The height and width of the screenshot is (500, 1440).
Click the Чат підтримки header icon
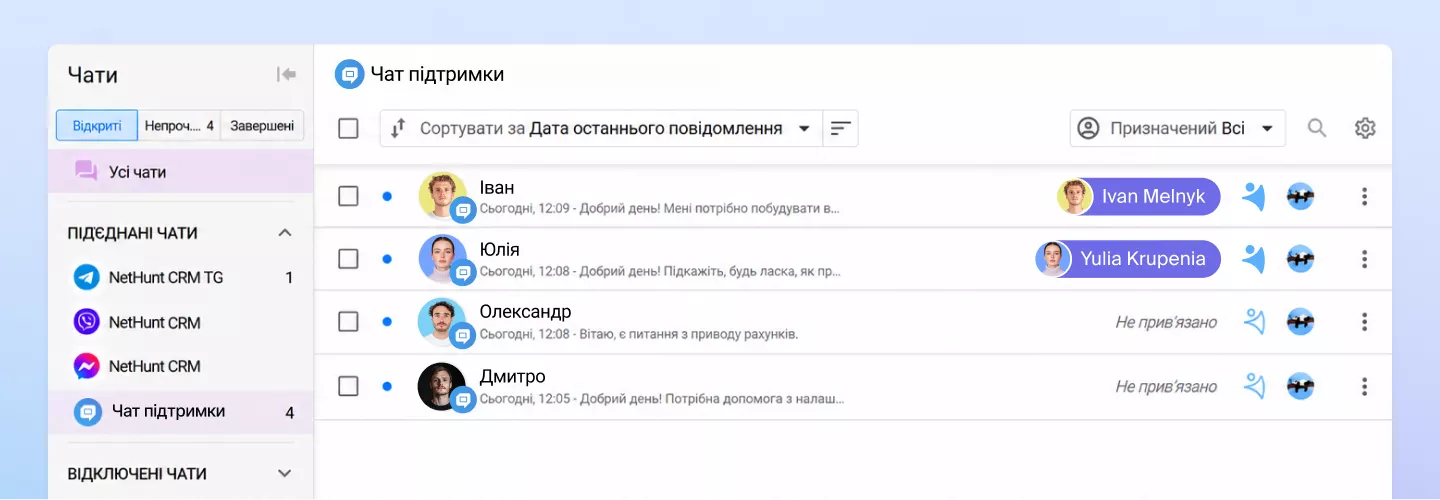349,74
